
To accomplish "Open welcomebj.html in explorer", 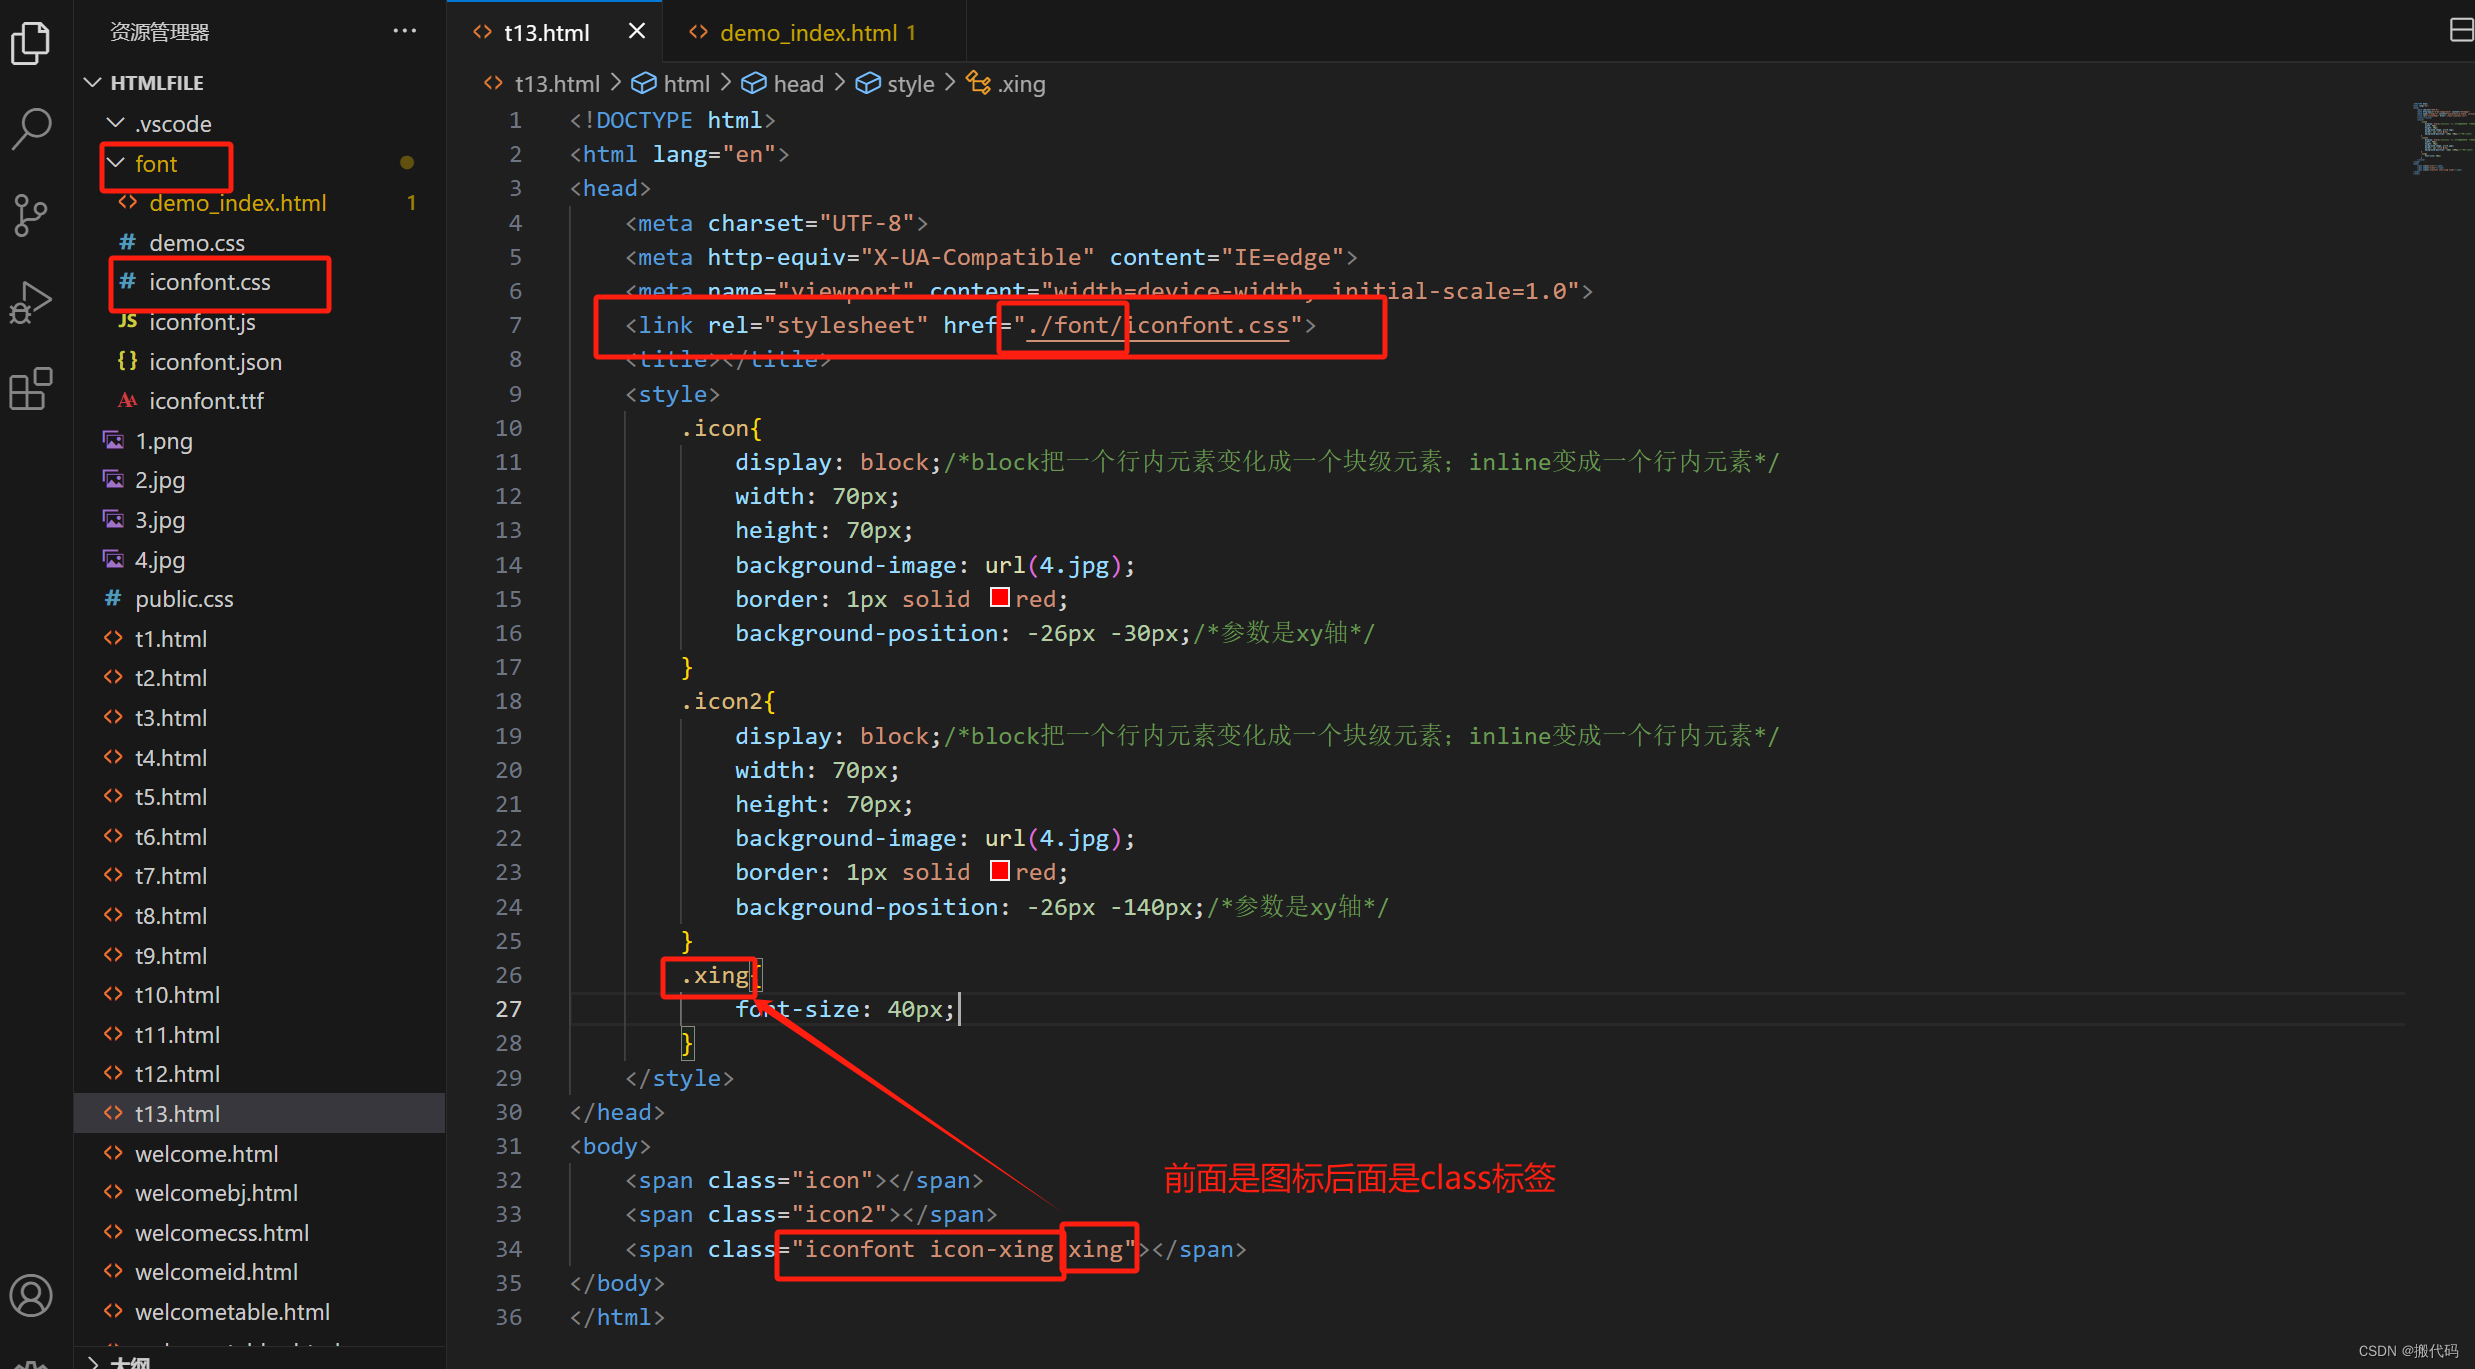I will 260,1193.
